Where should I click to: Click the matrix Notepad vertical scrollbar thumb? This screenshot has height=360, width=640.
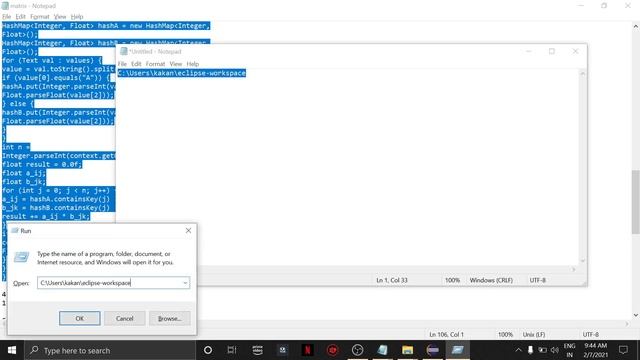636,202
